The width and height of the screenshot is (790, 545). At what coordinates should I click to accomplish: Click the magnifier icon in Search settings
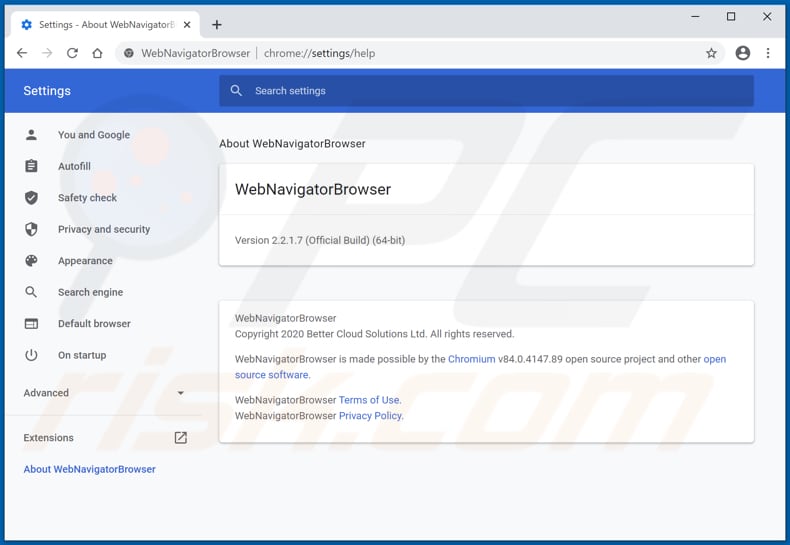[x=236, y=91]
